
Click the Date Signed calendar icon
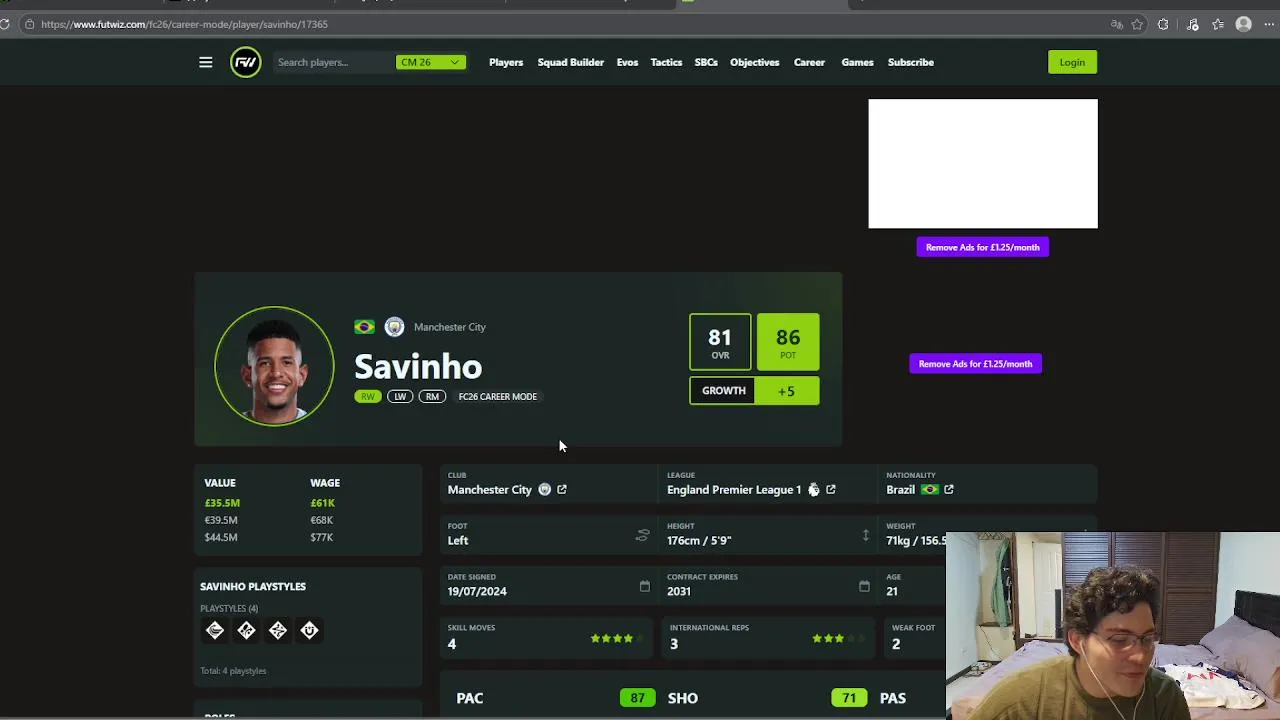645,586
